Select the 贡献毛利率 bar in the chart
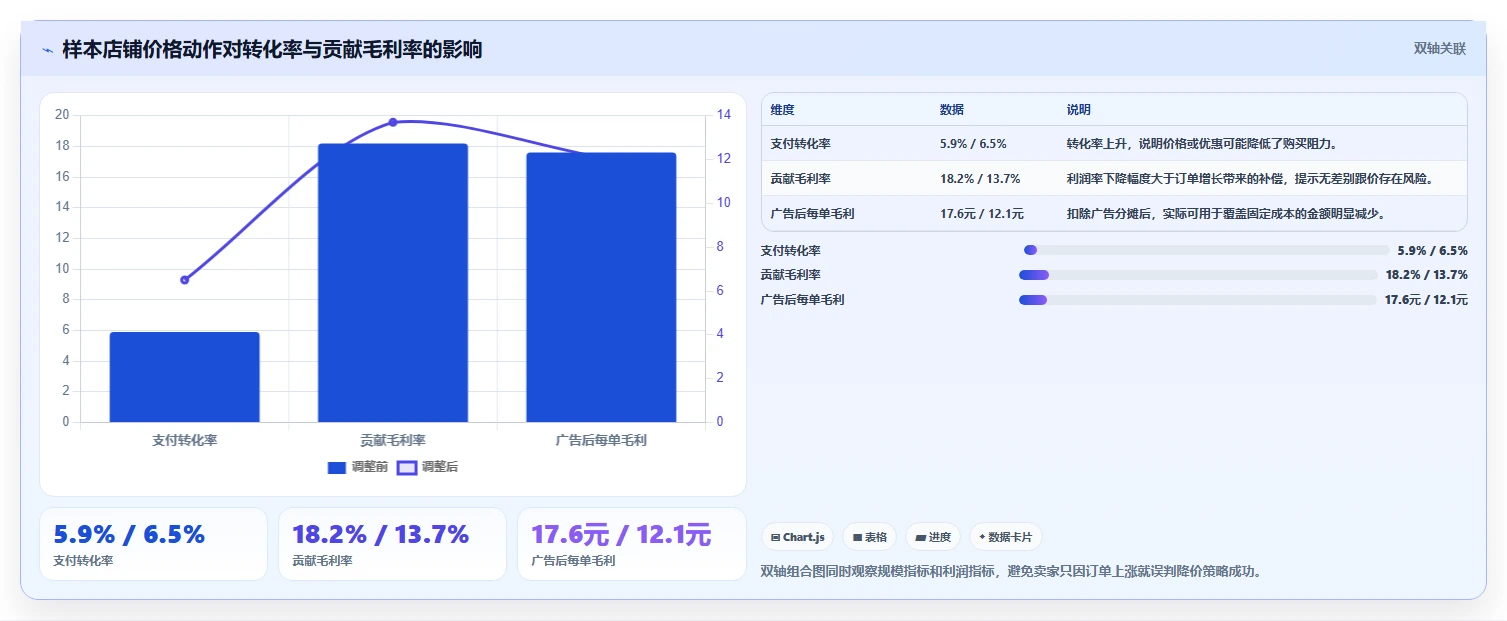The width and height of the screenshot is (1507, 621). [x=393, y=283]
